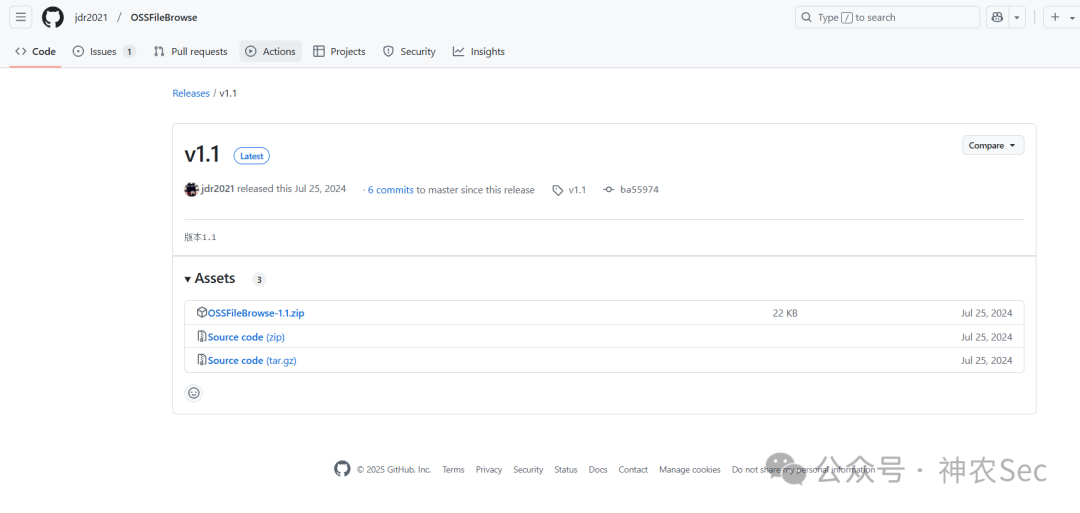This screenshot has height=513, width=1080.
Task: Switch to the Insights tab
Action: tap(479, 52)
